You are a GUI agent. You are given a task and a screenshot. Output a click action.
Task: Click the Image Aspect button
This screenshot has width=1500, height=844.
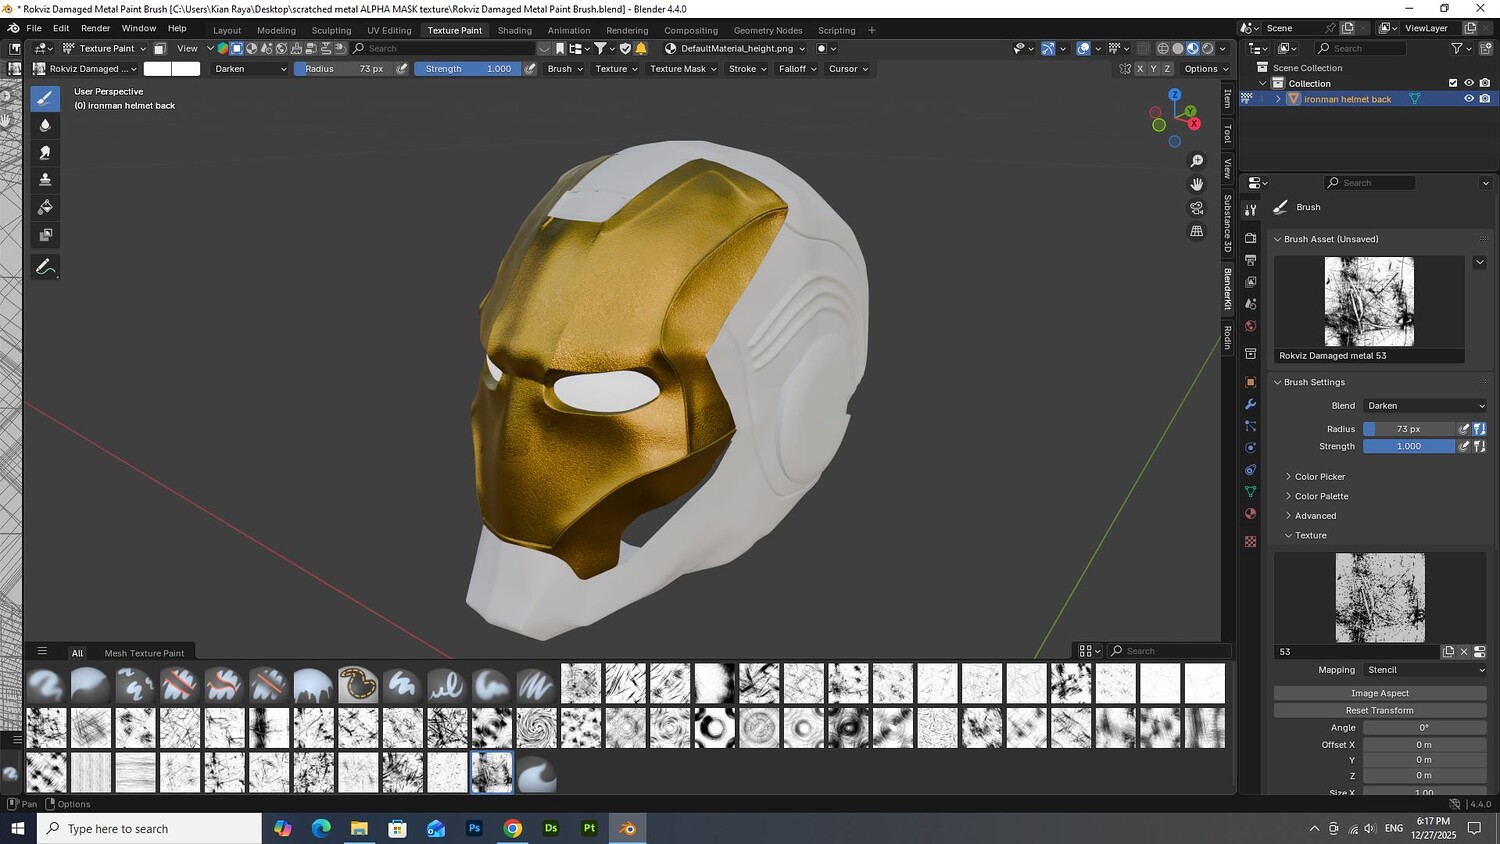click(x=1379, y=693)
